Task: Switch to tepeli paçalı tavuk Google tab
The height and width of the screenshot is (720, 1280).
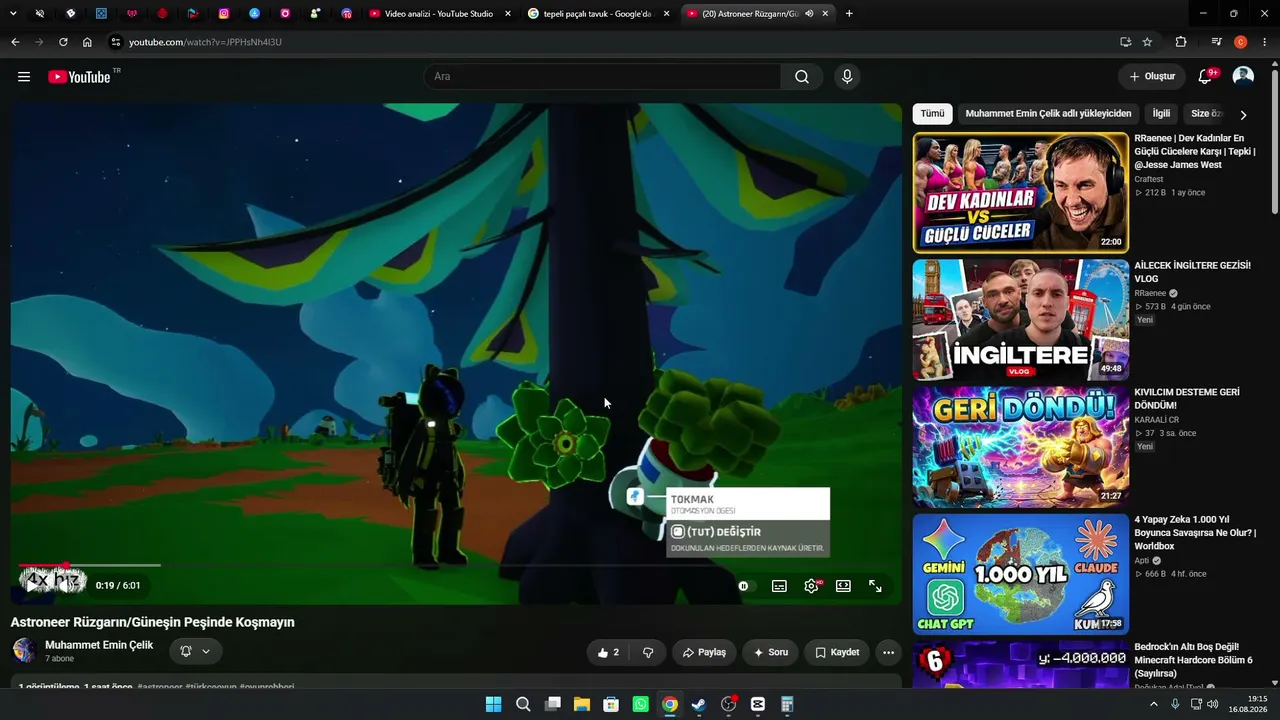Action: 598,14
